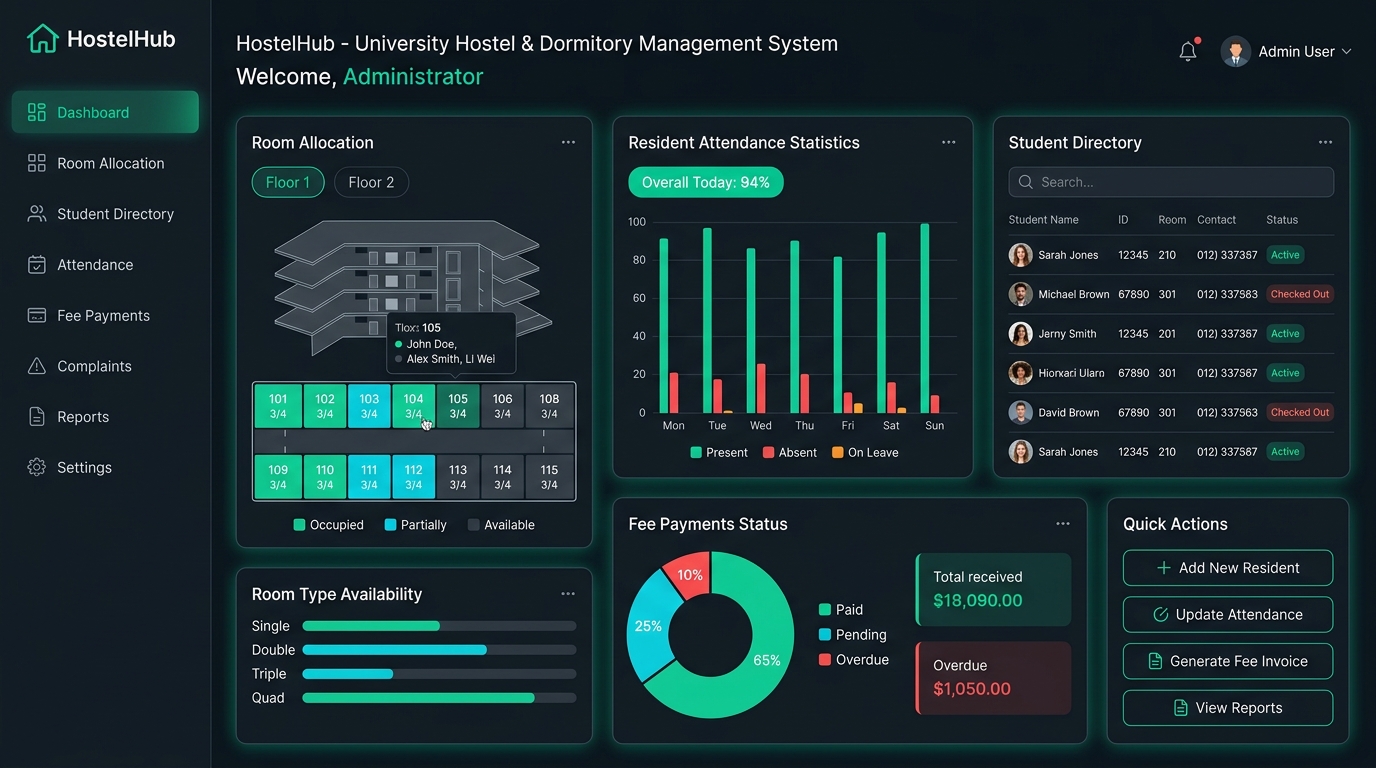
Task: Click the Dashboard sidebar icon
Action: point(37,112)
